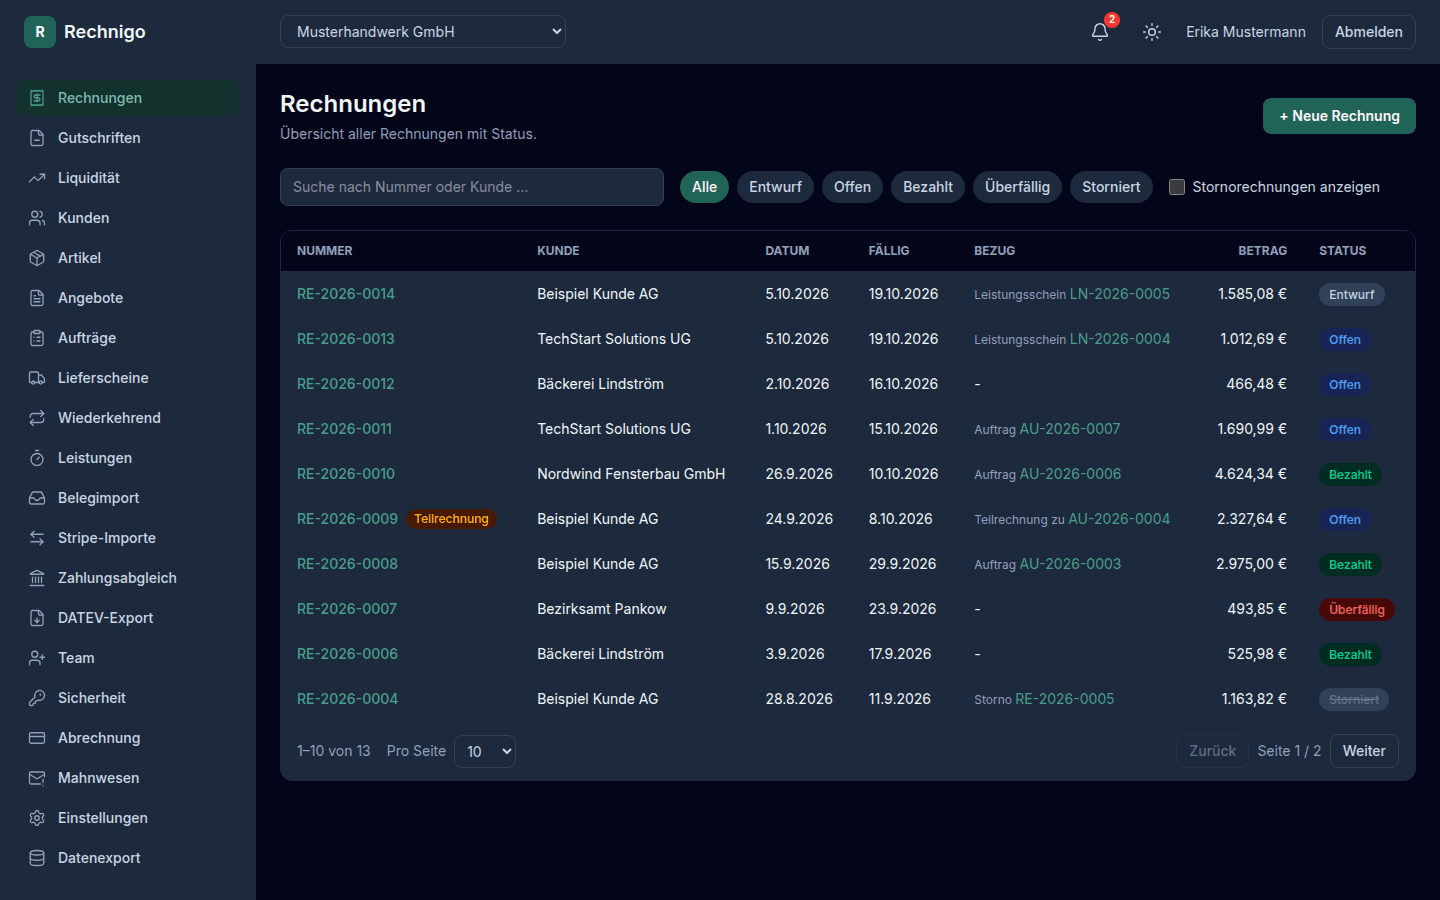Click the Aufträge clipboard icon
The height and width of the screenshot is (900, 1440).
click(37, 338)
